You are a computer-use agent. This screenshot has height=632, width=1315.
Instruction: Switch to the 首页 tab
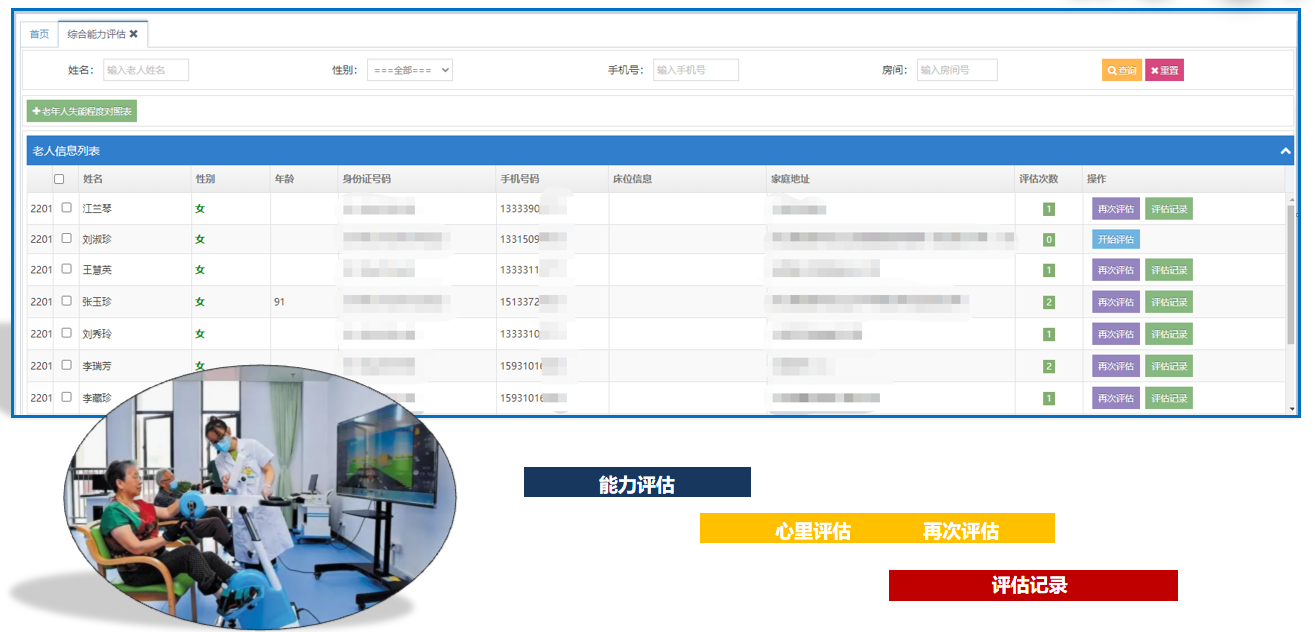(x=39, y=34)
